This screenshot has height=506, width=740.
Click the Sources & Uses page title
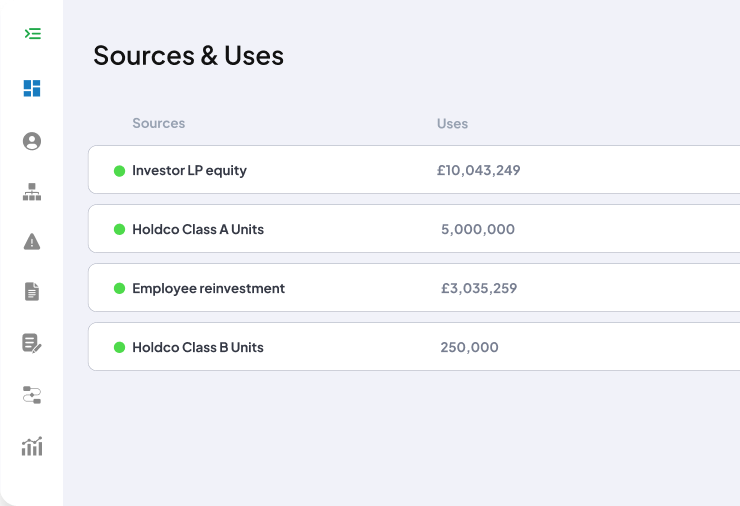188,56
